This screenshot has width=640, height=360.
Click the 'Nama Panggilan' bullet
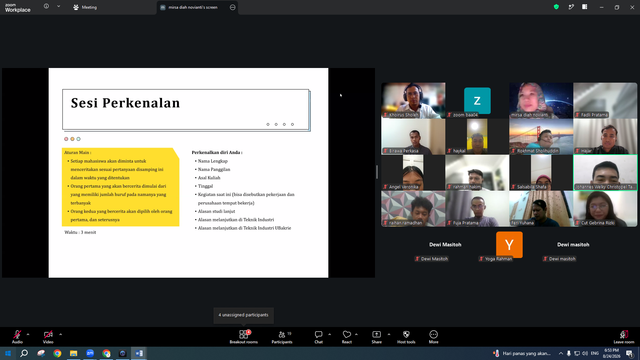(214, 169)
